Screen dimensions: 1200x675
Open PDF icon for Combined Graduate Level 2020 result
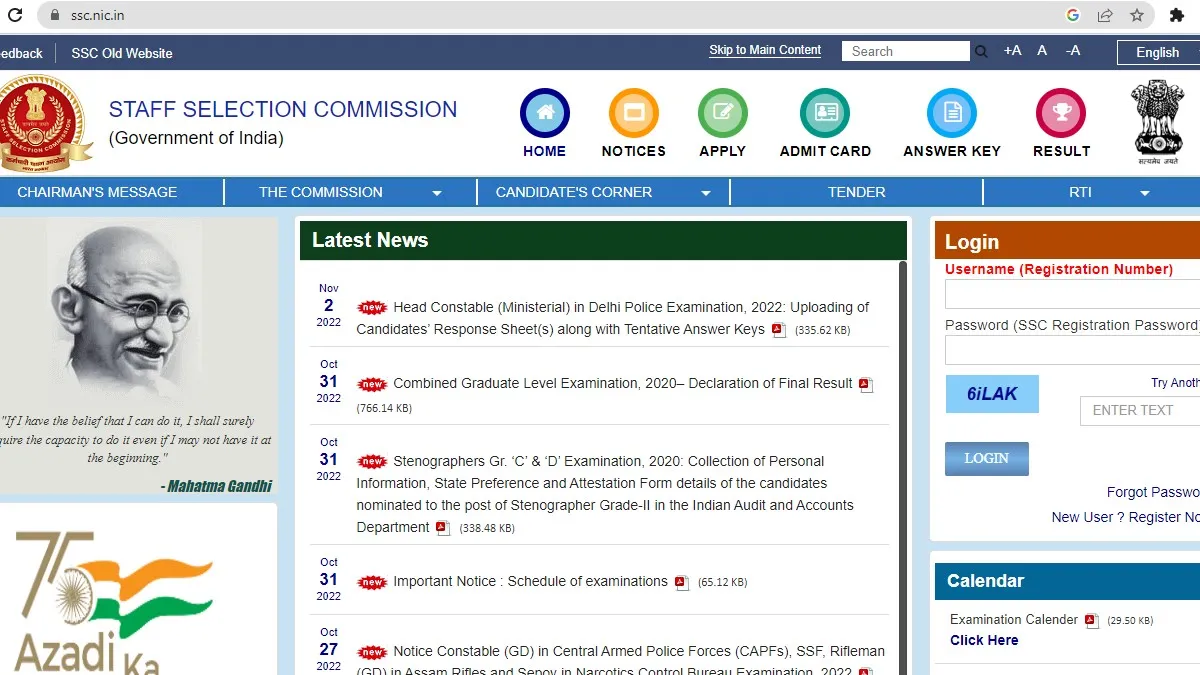click(x=866, y=384)
